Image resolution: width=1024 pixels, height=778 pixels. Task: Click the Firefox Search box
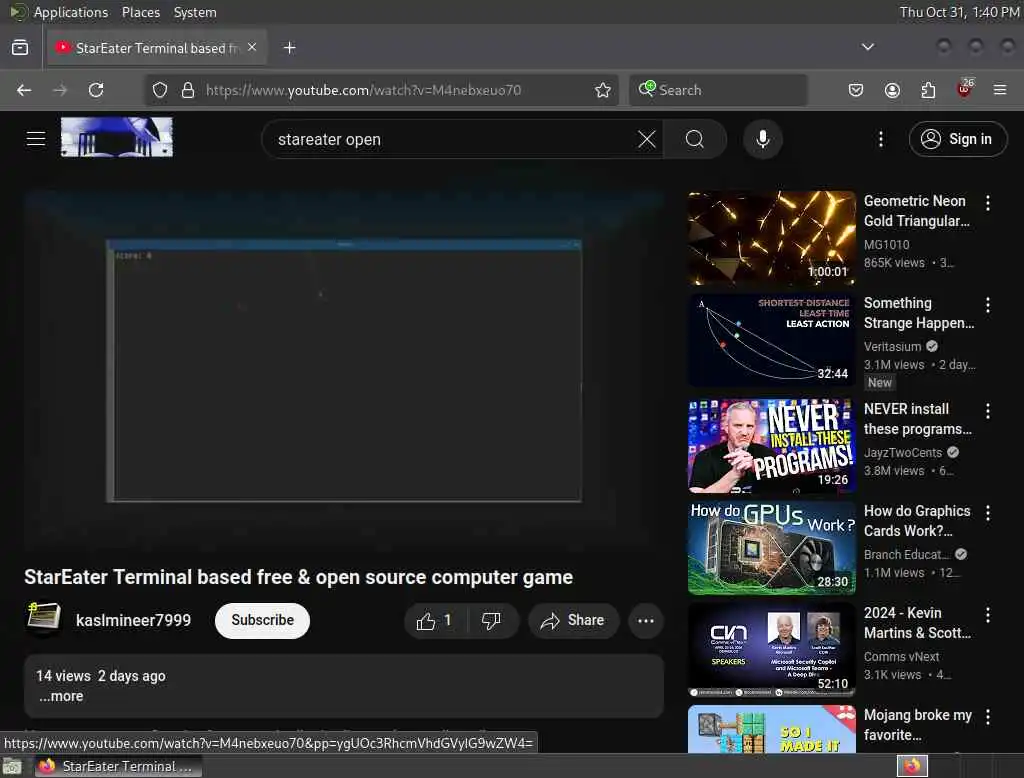718,90
